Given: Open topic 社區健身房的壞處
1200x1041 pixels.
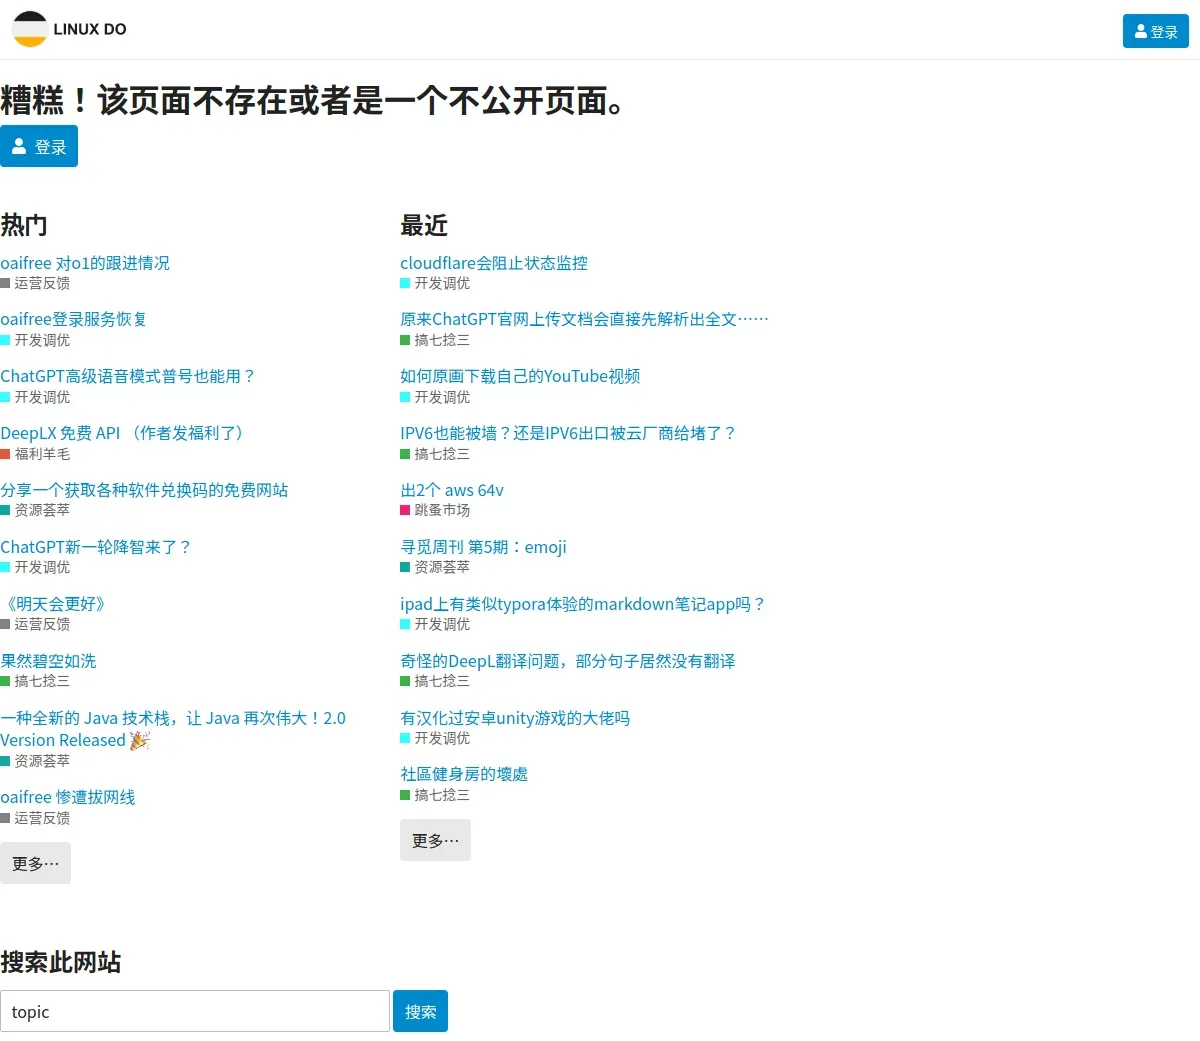Looking at the screenshot, I should click(x=464, y=774).
